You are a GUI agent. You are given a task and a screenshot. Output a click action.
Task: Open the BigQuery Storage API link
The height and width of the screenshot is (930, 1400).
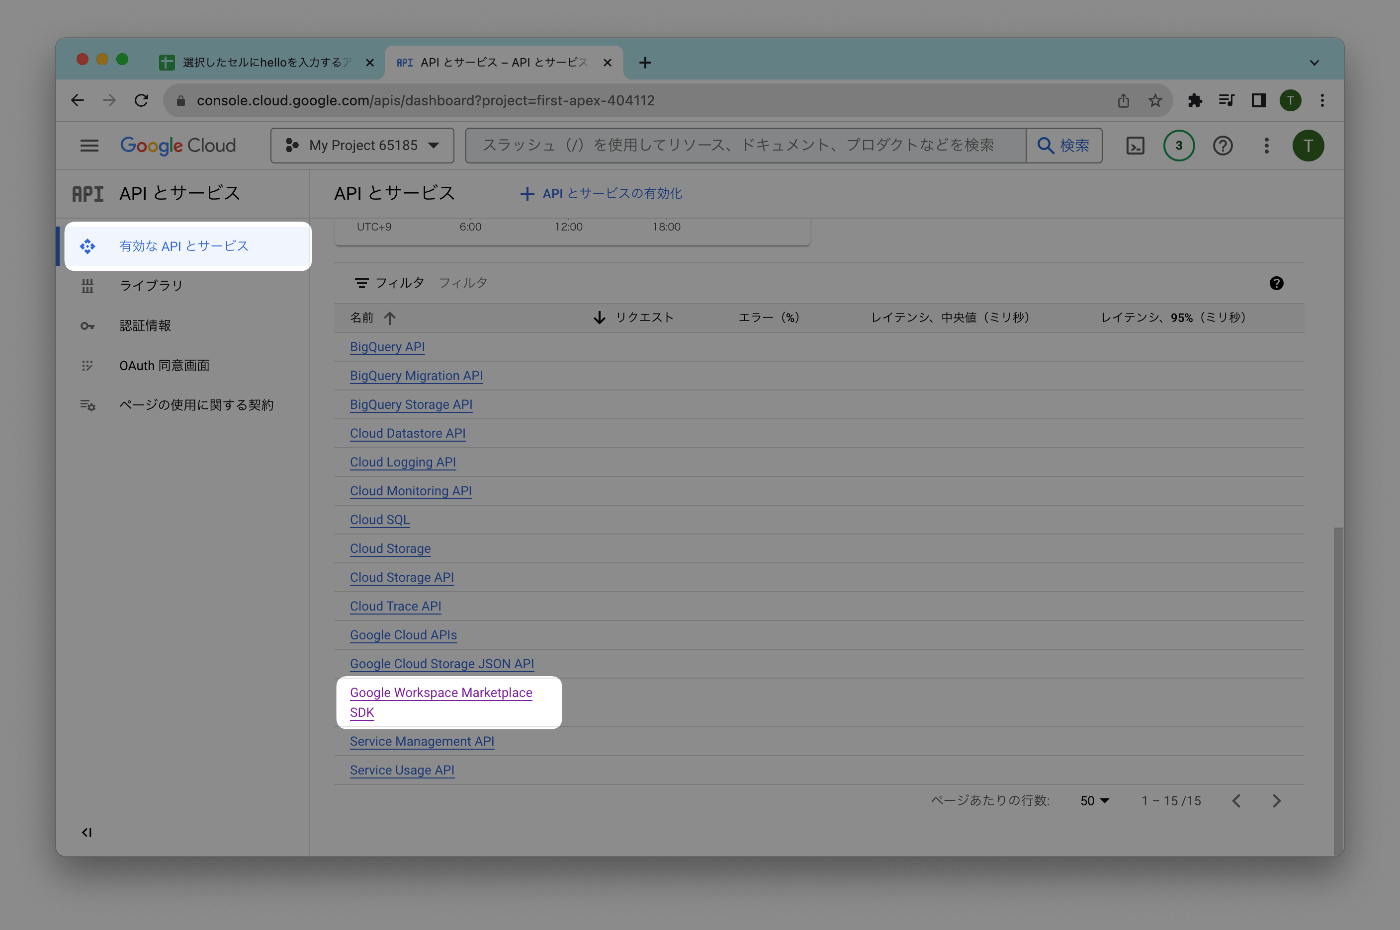pyautogui.click(x=411, y=405)
